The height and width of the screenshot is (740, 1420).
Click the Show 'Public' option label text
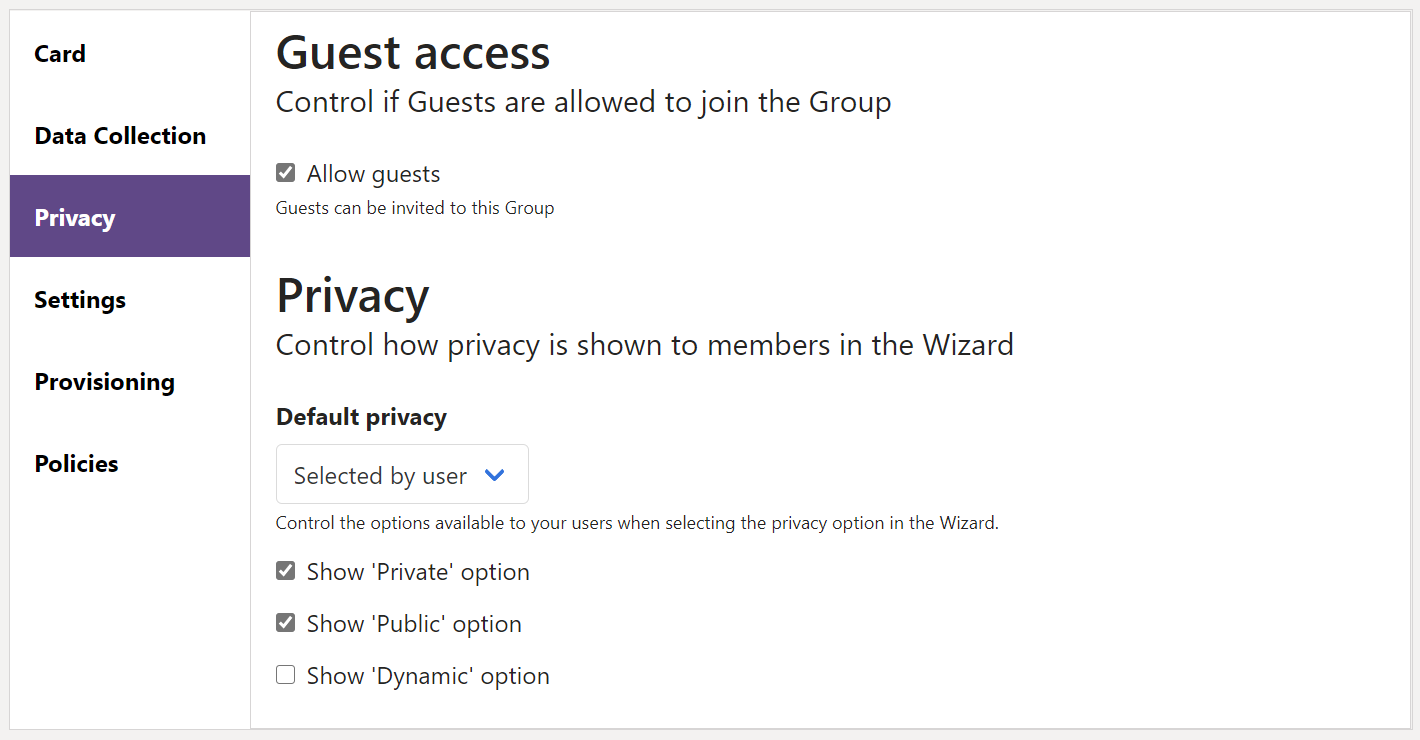point(414,624)
